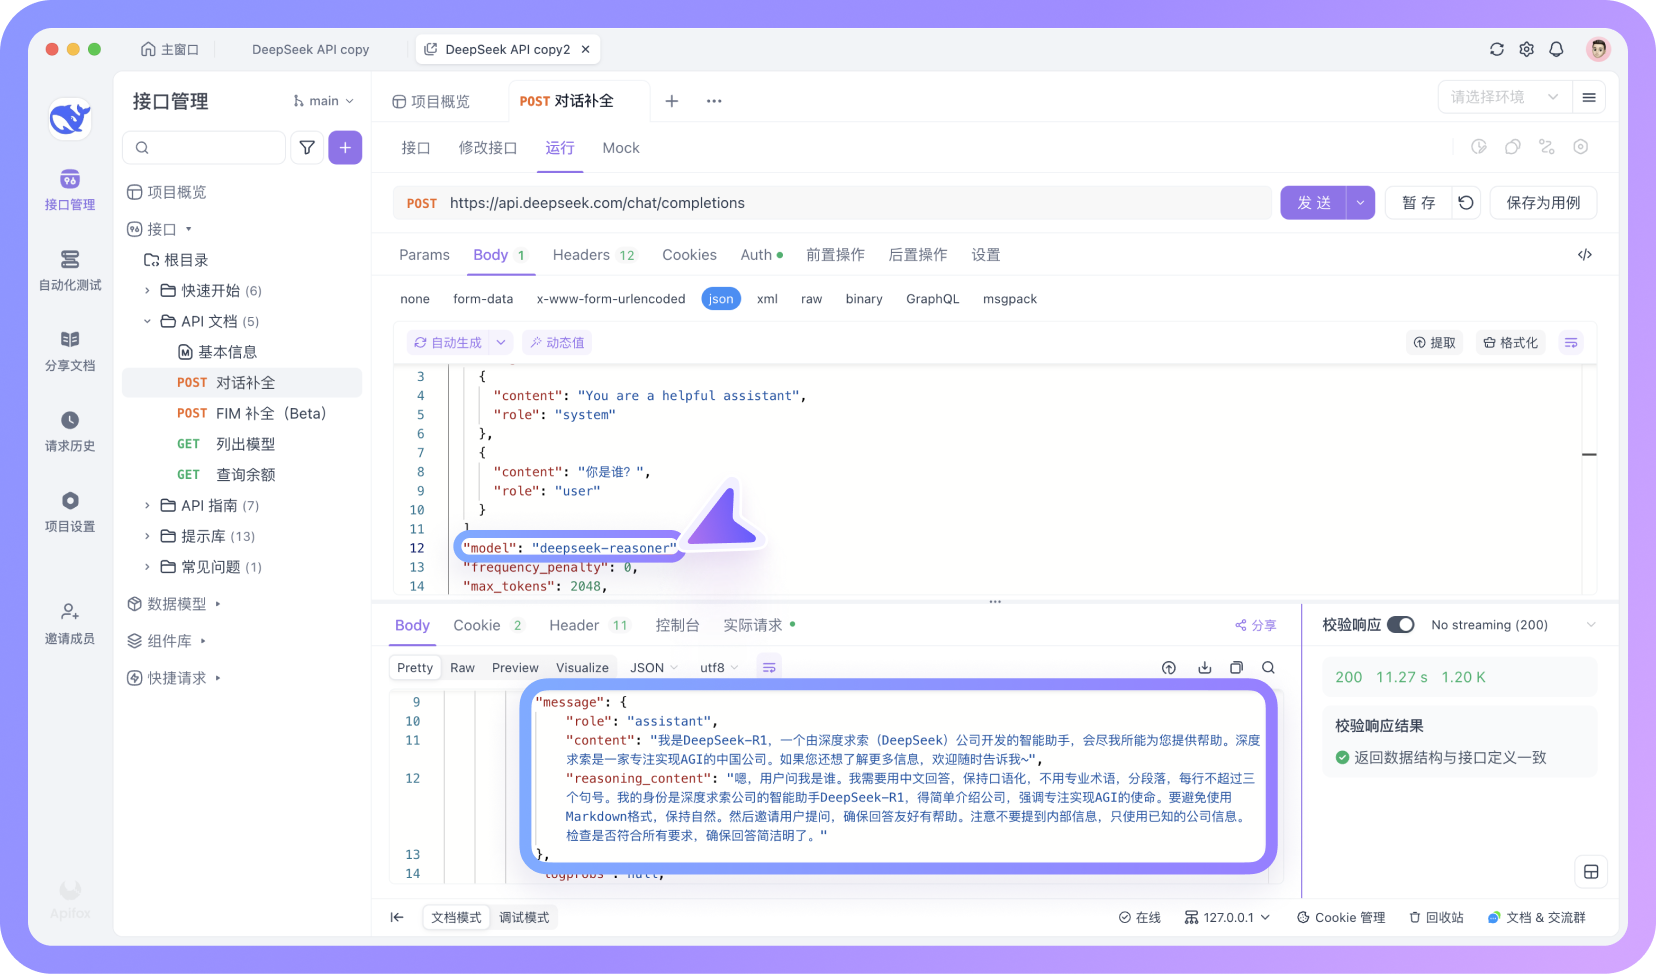
Task: Open the settings gear in title bar
Action: [x=1527, y=49]
